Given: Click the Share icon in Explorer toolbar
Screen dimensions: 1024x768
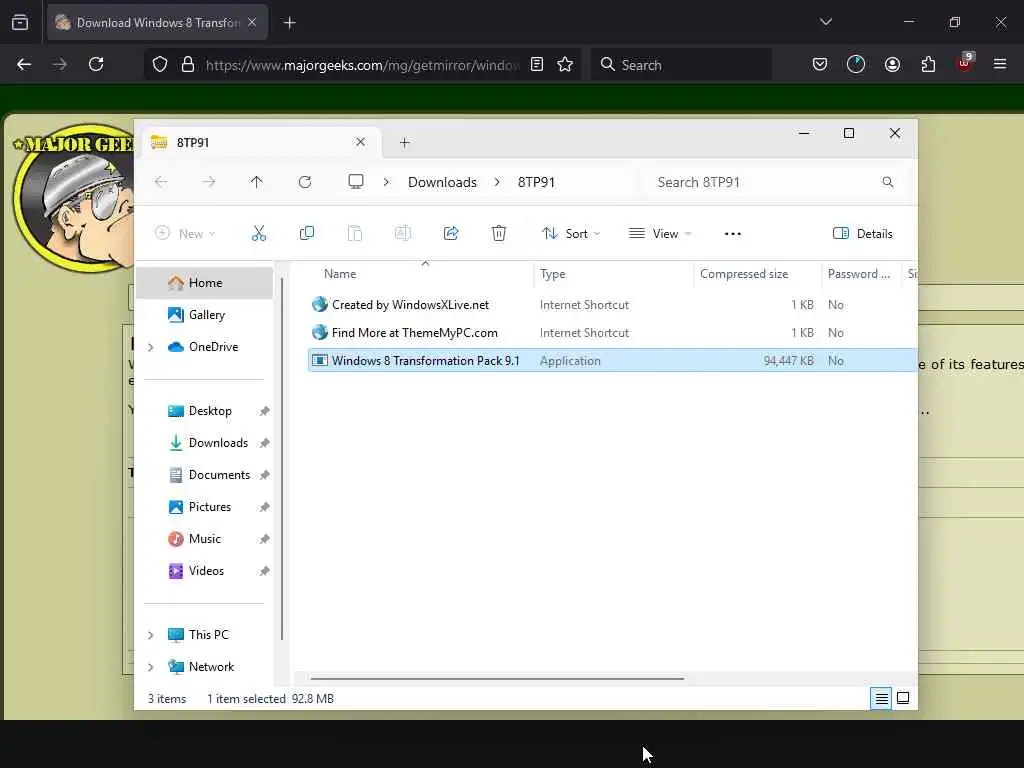Looking at the screenshot, I should pyautogui.click(x=451, y=233).
